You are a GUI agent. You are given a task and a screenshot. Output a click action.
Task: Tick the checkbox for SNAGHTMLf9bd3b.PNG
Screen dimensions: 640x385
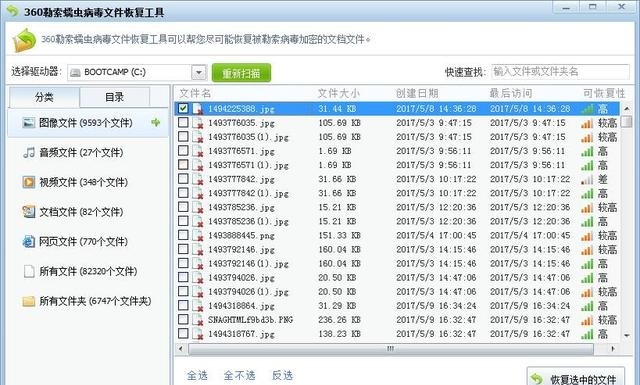tap(183, 319)
